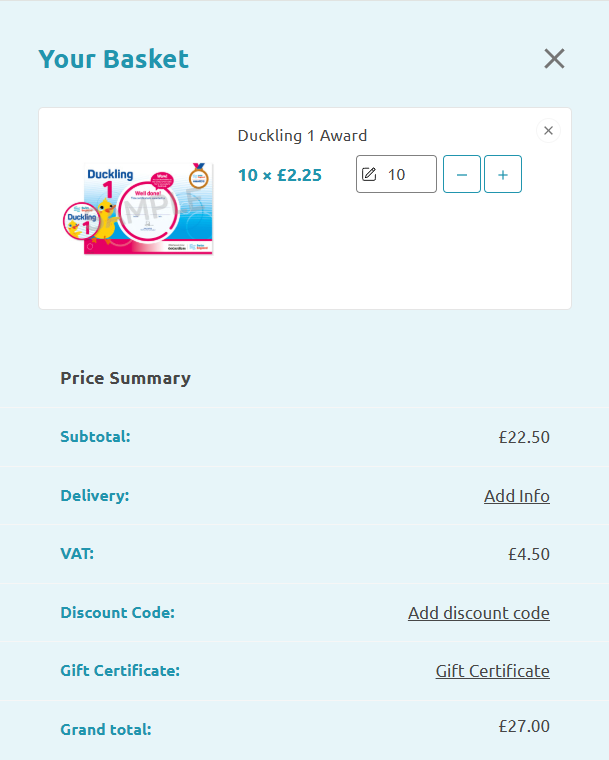
Task: Click the Grand total label
Action: point(106,729)
